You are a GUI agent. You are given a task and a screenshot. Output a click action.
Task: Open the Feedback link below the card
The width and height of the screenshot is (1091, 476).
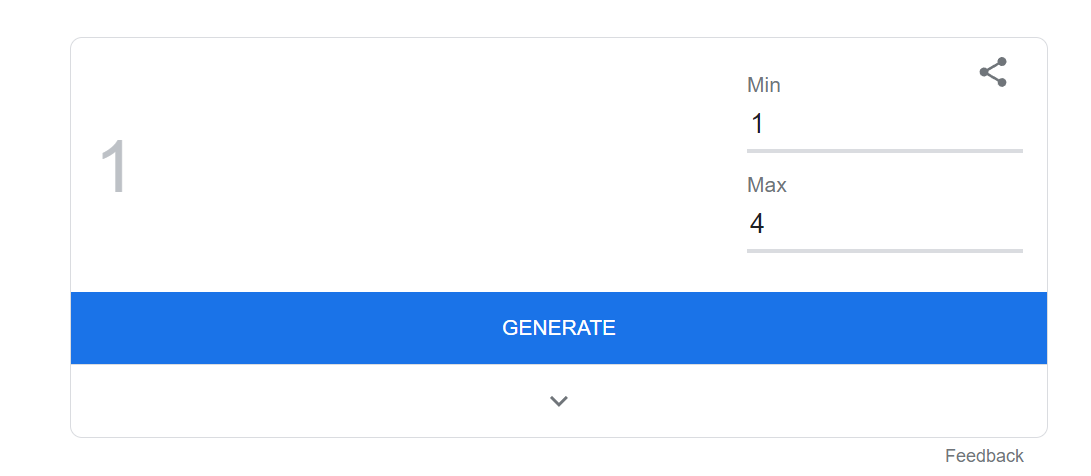click(x=984, y=456)
